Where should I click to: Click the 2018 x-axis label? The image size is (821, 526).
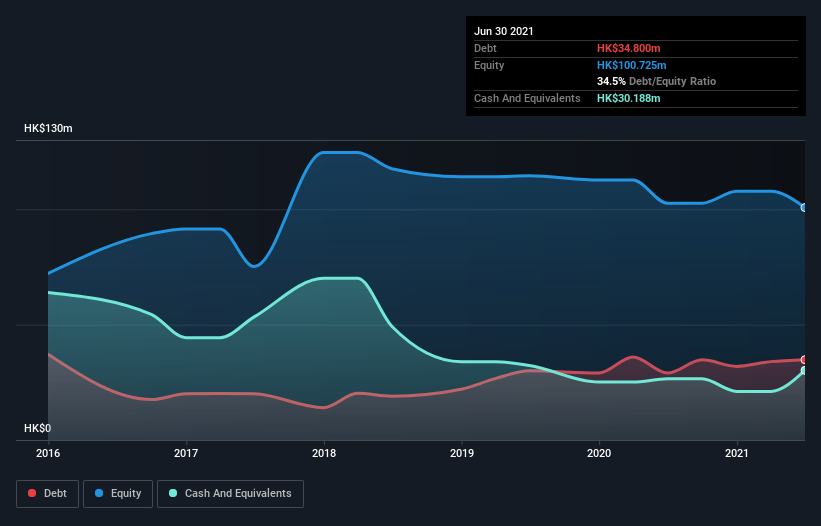[324, 453]
